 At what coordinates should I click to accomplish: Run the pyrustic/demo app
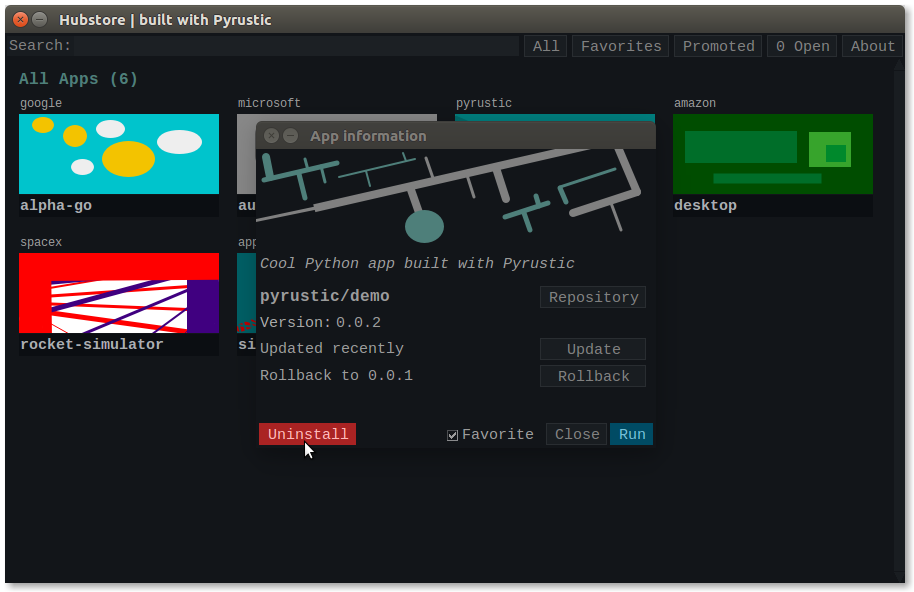pos(631,434)
